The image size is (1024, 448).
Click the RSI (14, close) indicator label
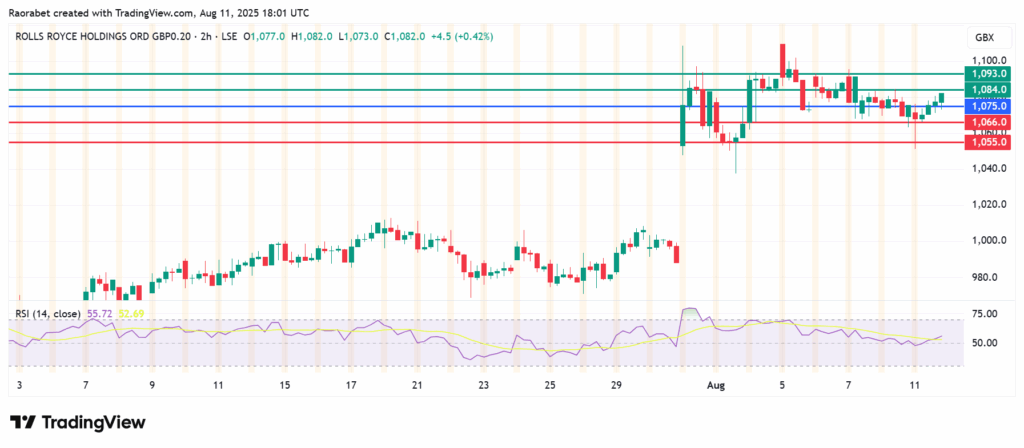click(48, 313)
